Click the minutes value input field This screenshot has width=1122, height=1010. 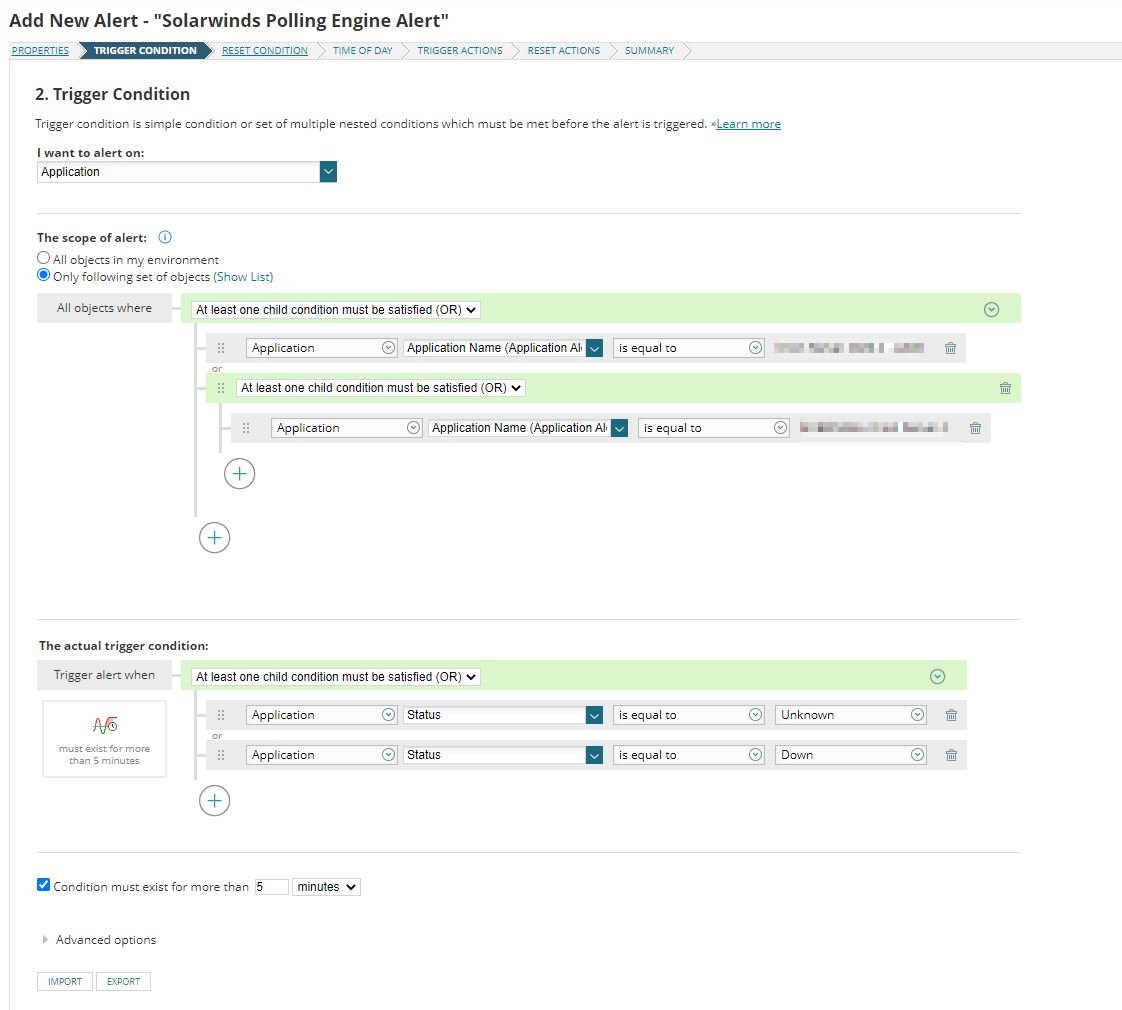point(272,887)
